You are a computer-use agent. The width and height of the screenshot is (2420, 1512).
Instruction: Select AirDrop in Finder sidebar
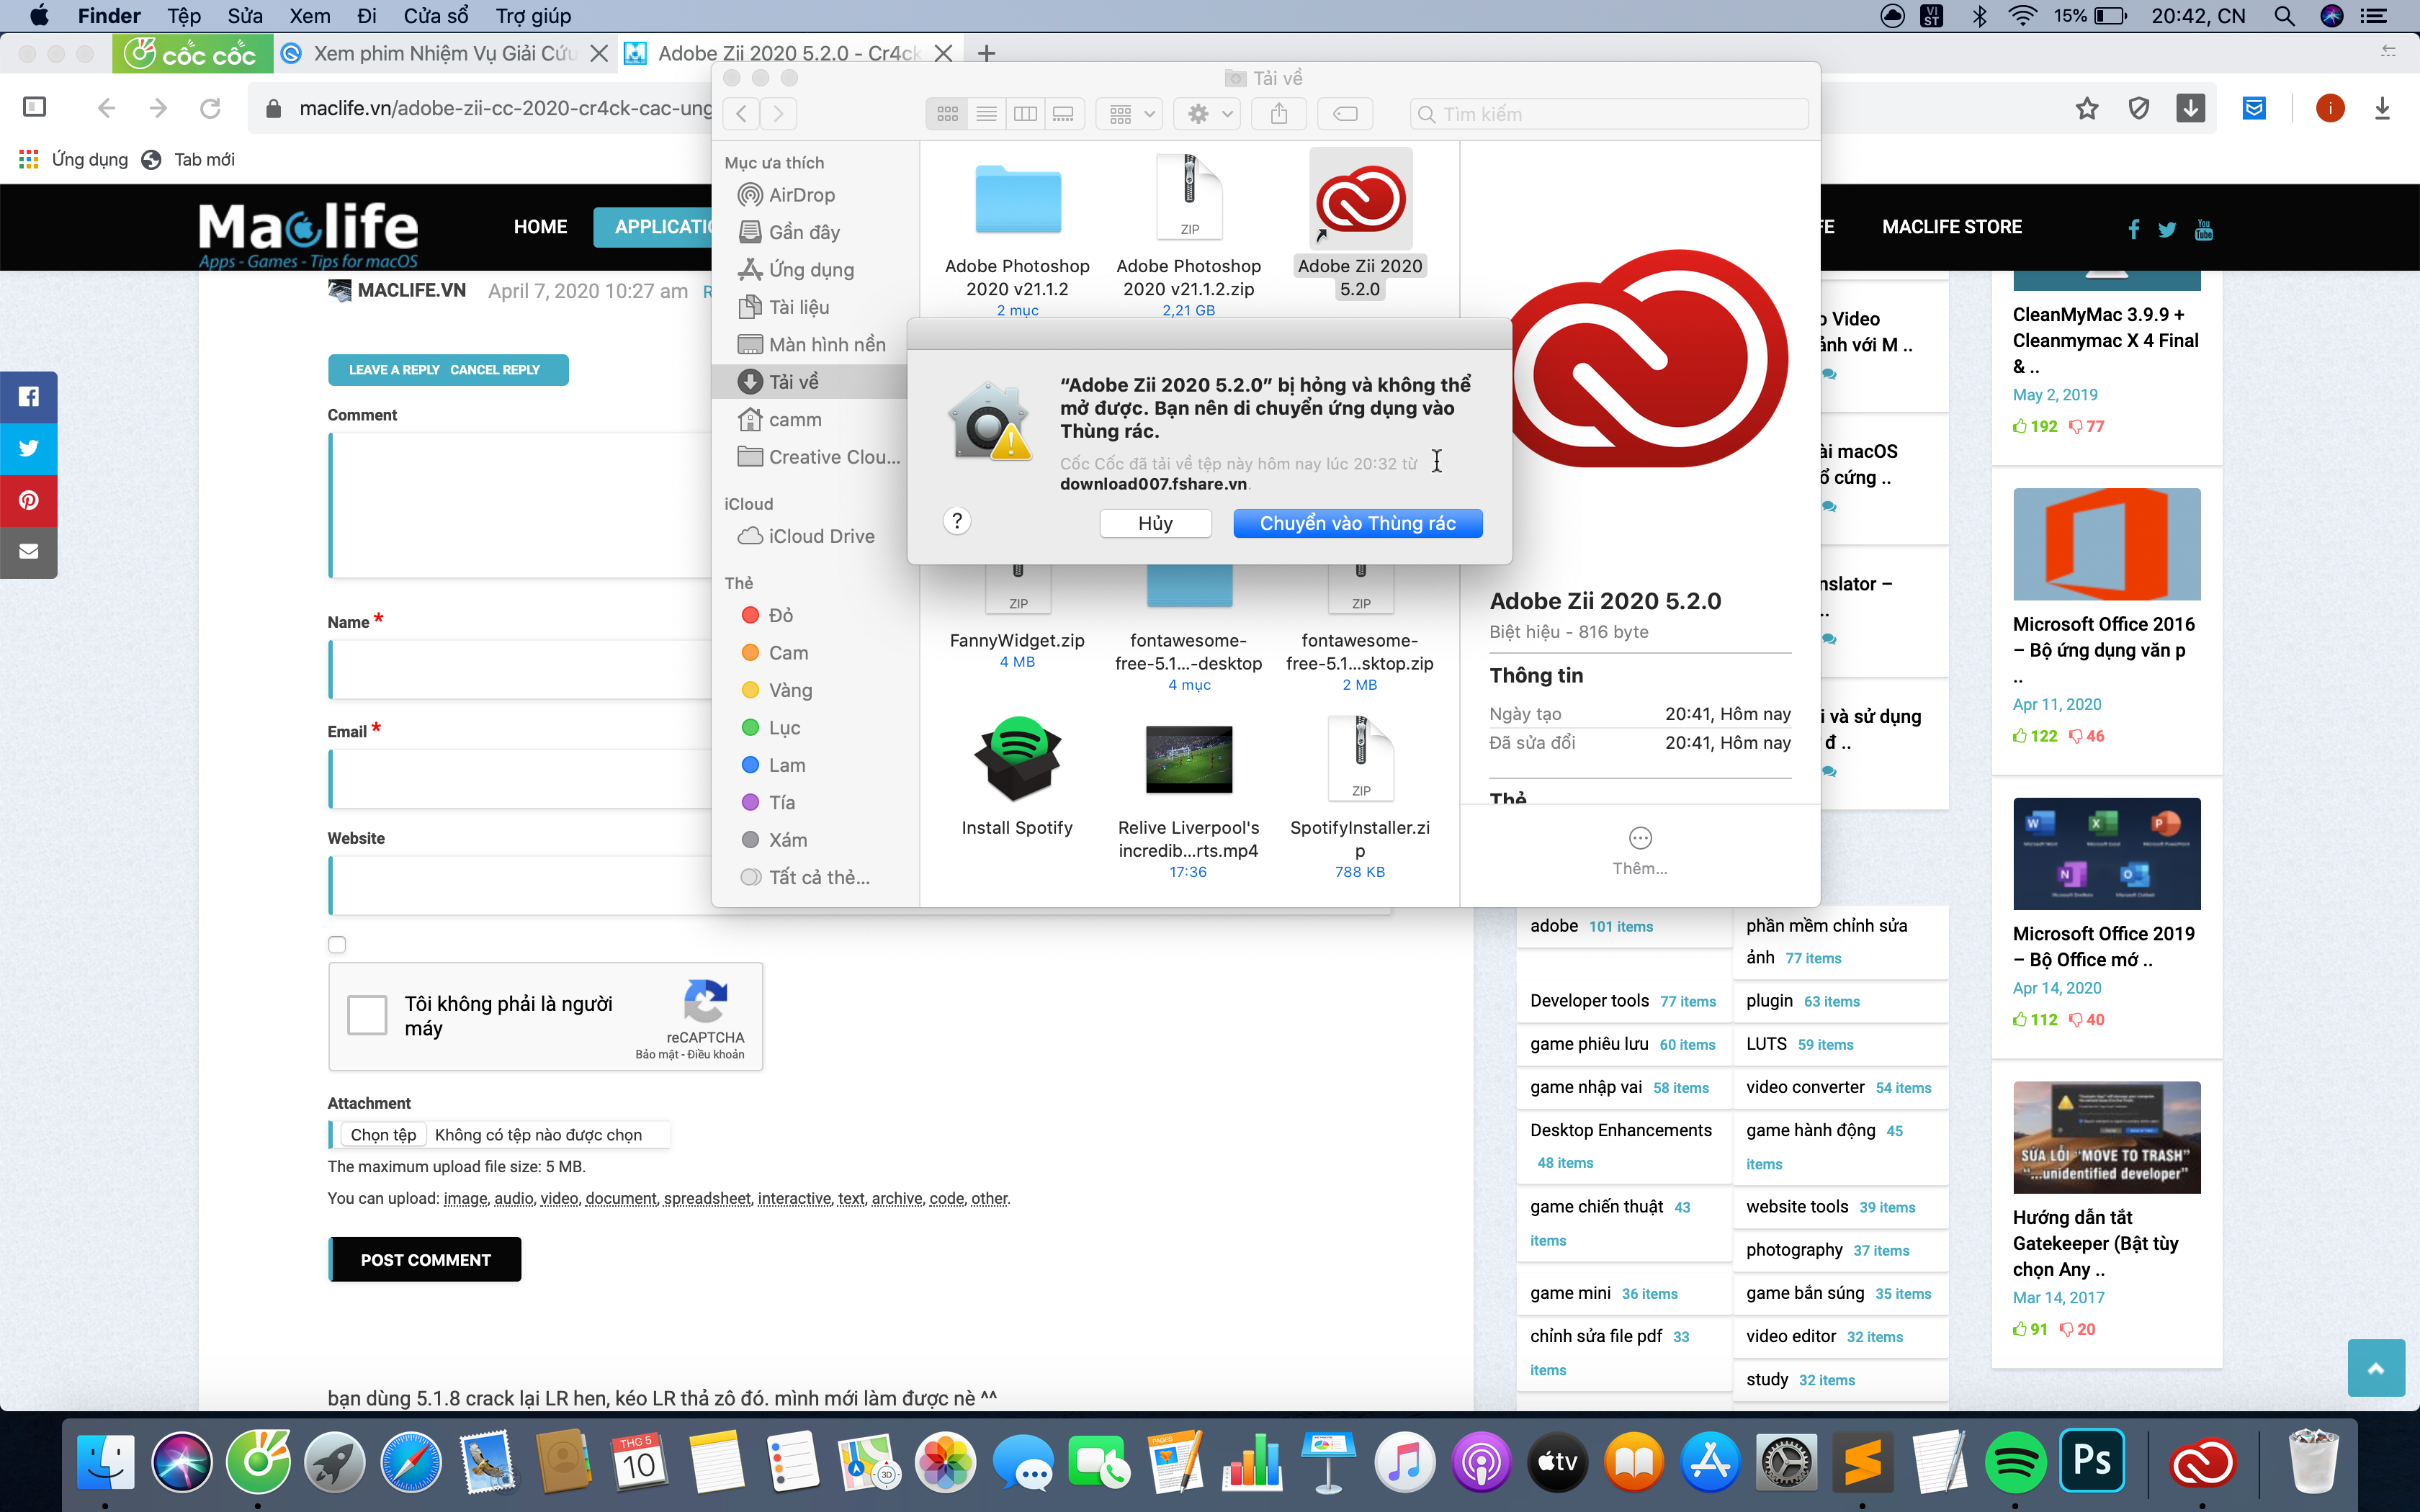(801, 195)
